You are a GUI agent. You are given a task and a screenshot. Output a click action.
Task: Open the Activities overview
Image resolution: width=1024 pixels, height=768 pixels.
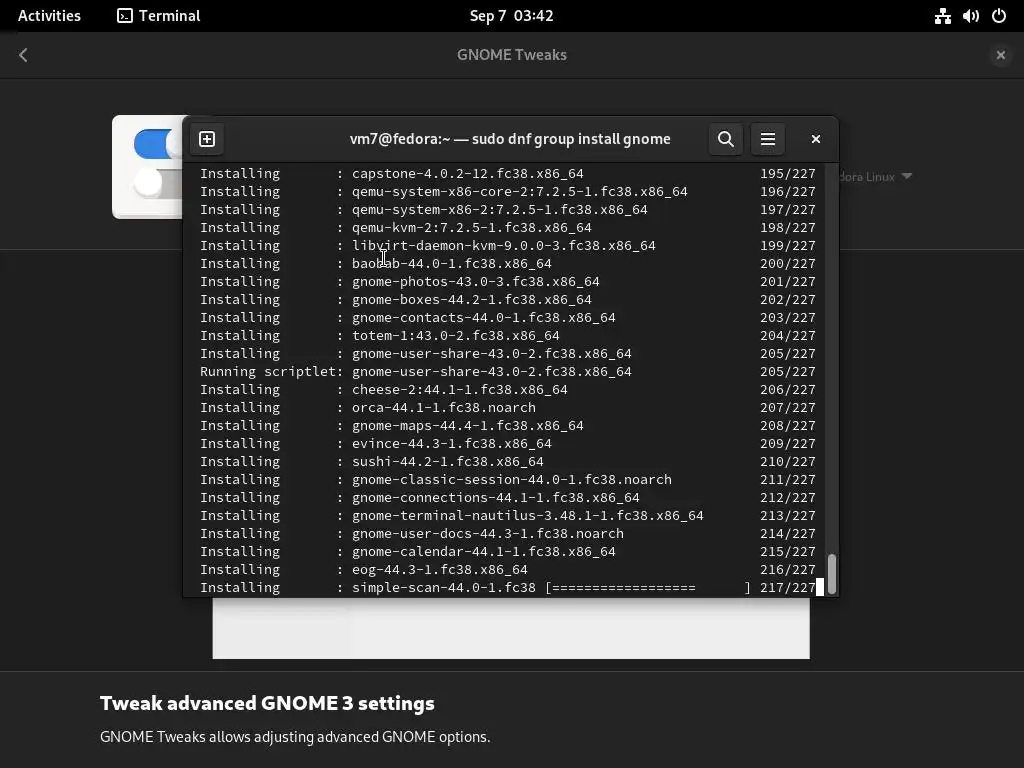pyautogui.click(x=50, y=16)
